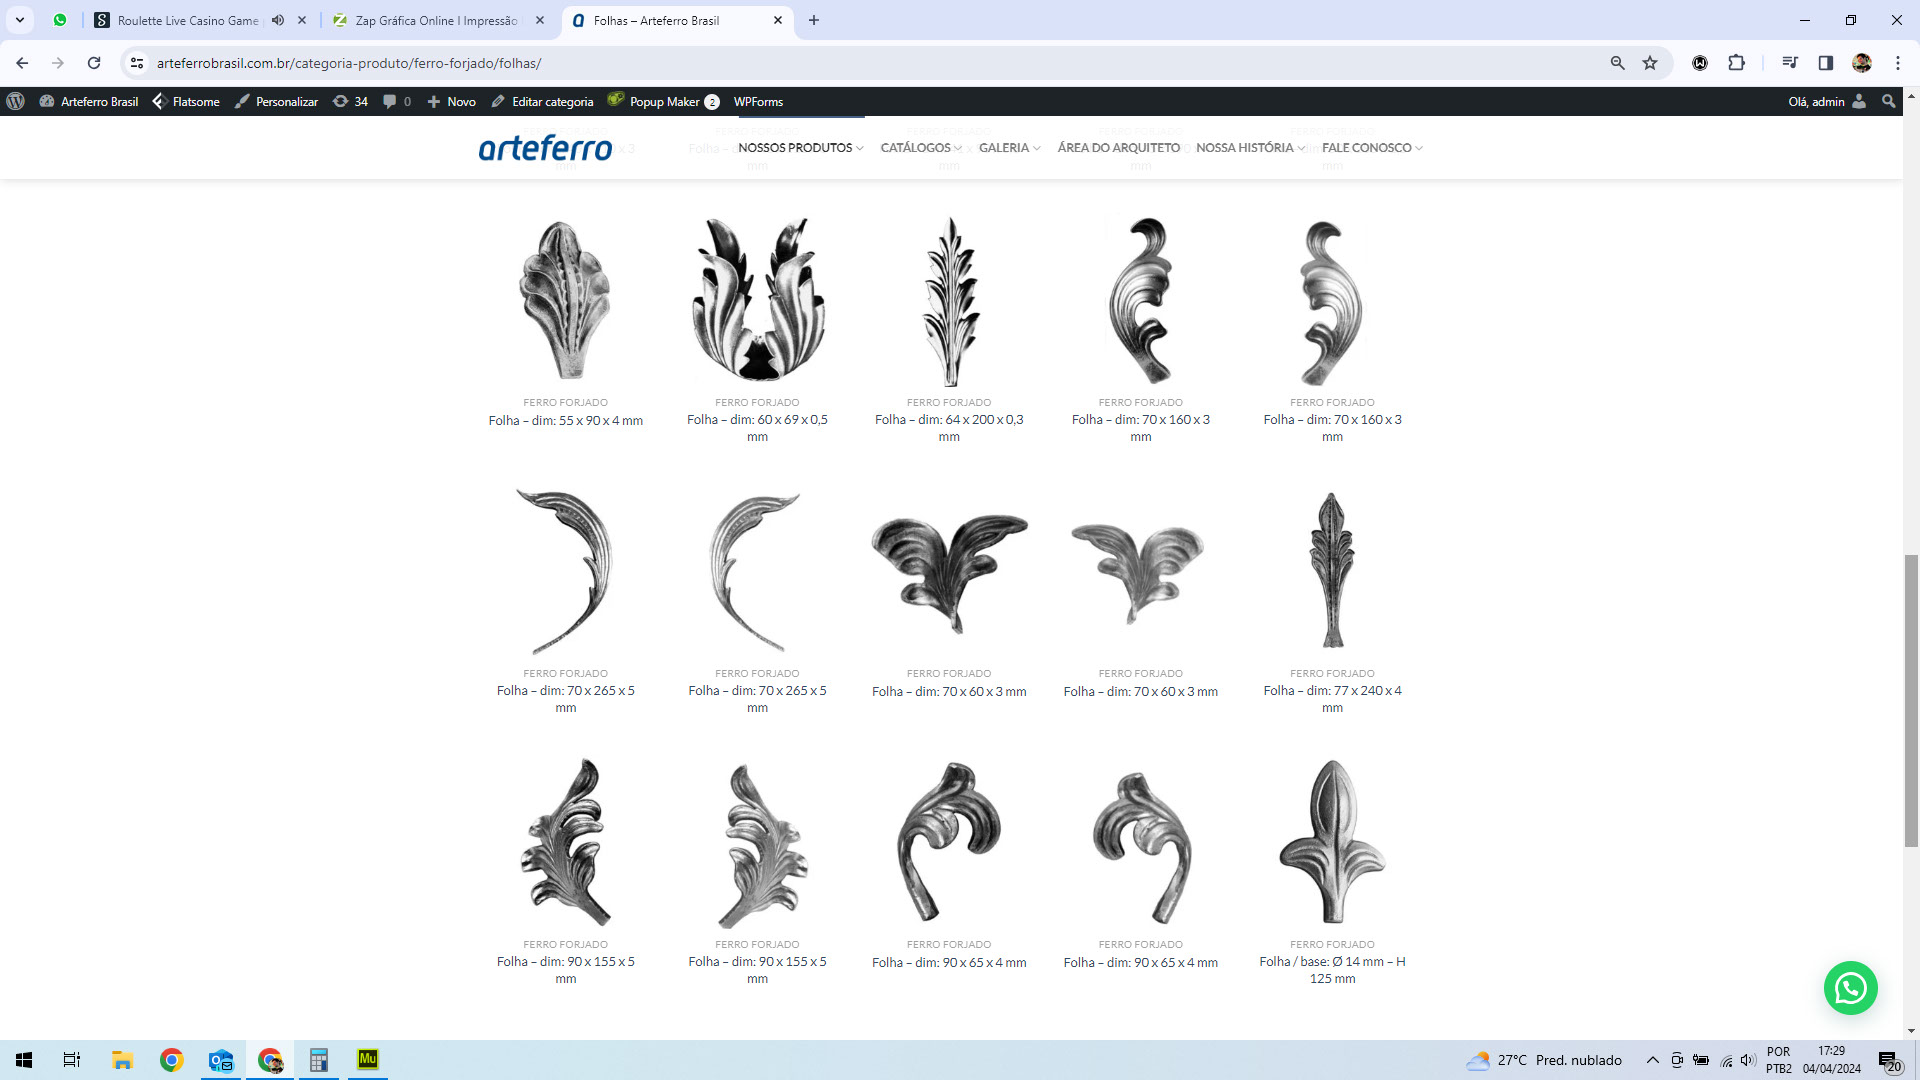Screen dimensions: 1920x1080
Task: Open comments bubble in admin bar
Action: click(x=396, y=101)
